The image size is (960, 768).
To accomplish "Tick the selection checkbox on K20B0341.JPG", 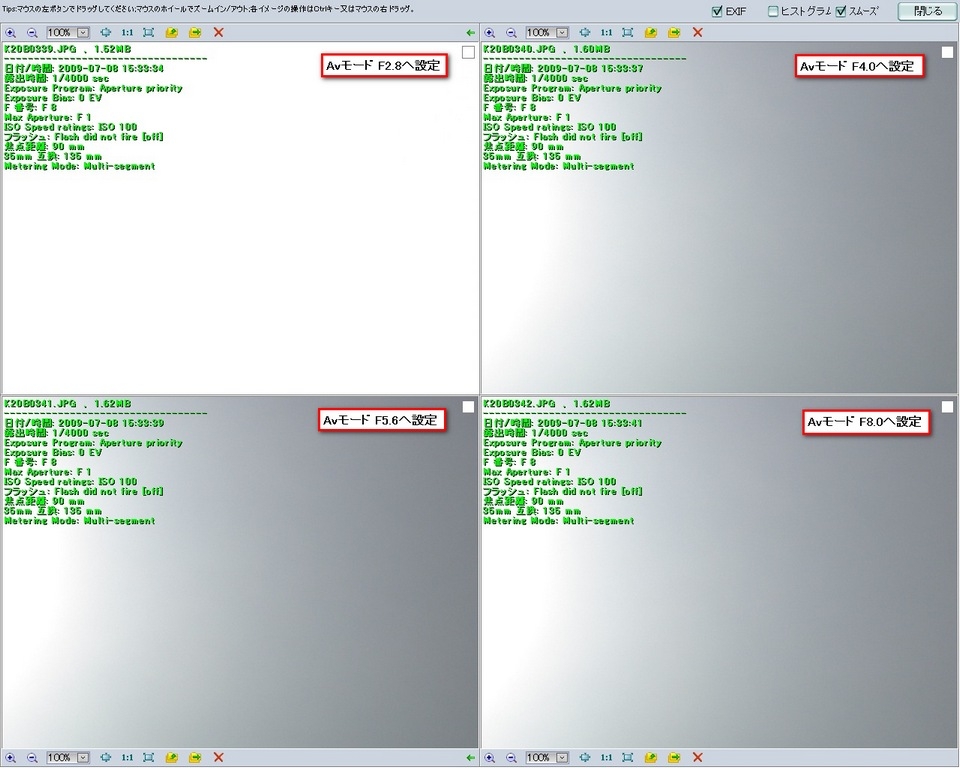I will [x=468, y=407].
